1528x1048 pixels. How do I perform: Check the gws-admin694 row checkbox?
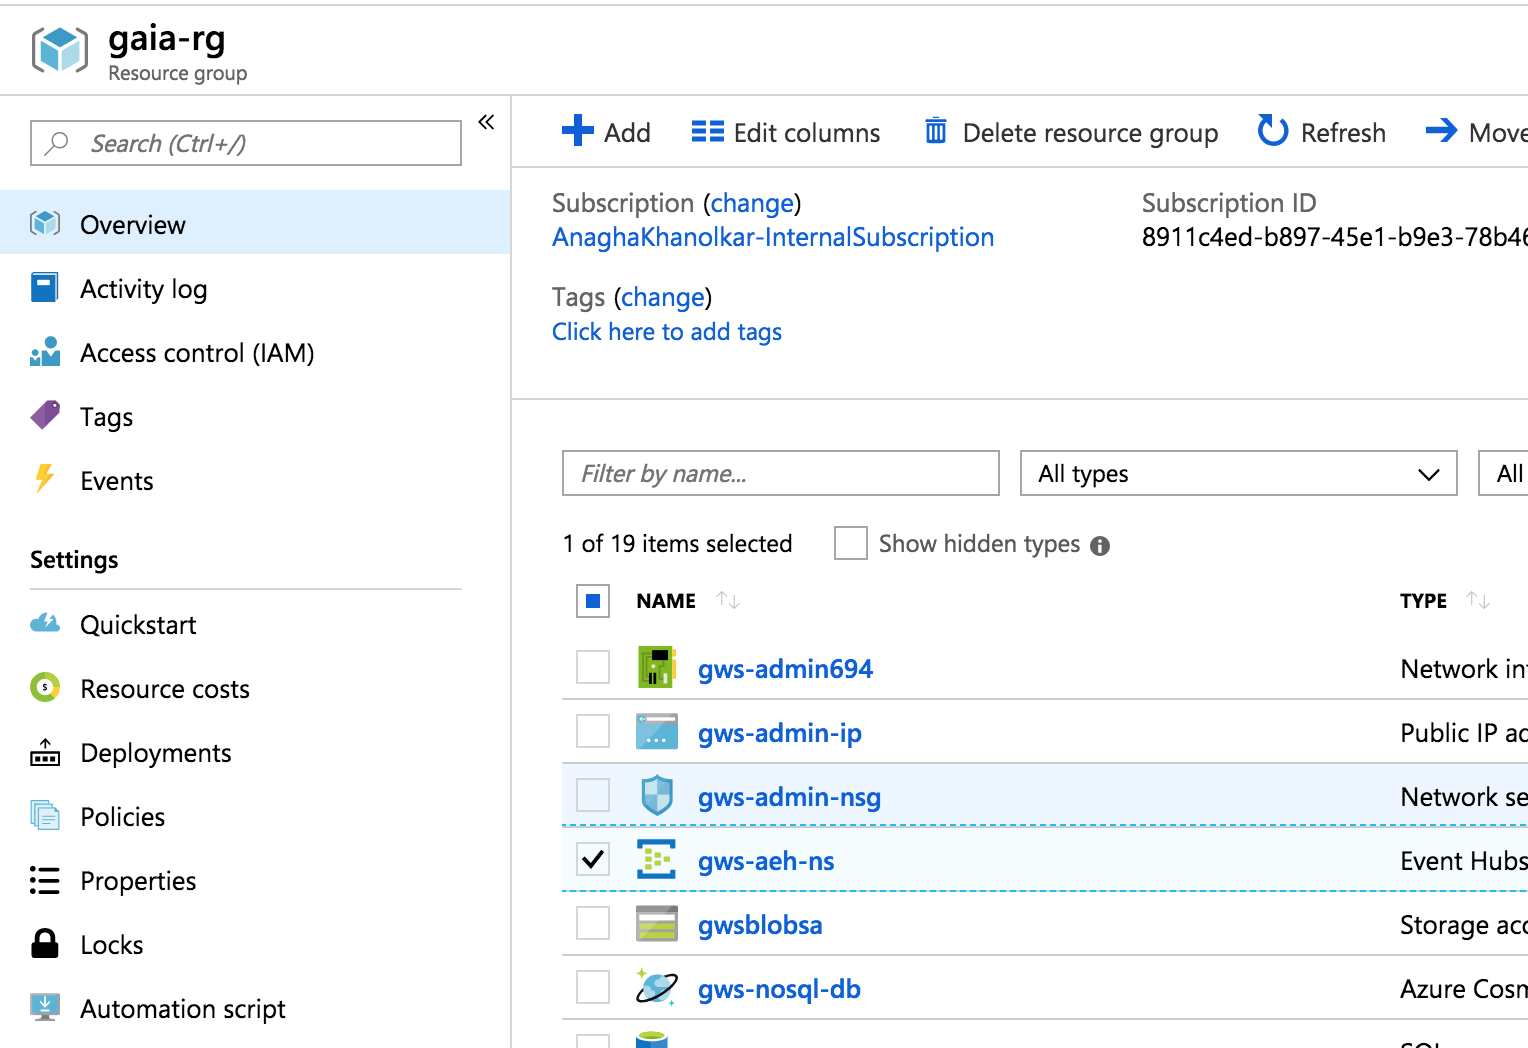[x=593, y=667]
